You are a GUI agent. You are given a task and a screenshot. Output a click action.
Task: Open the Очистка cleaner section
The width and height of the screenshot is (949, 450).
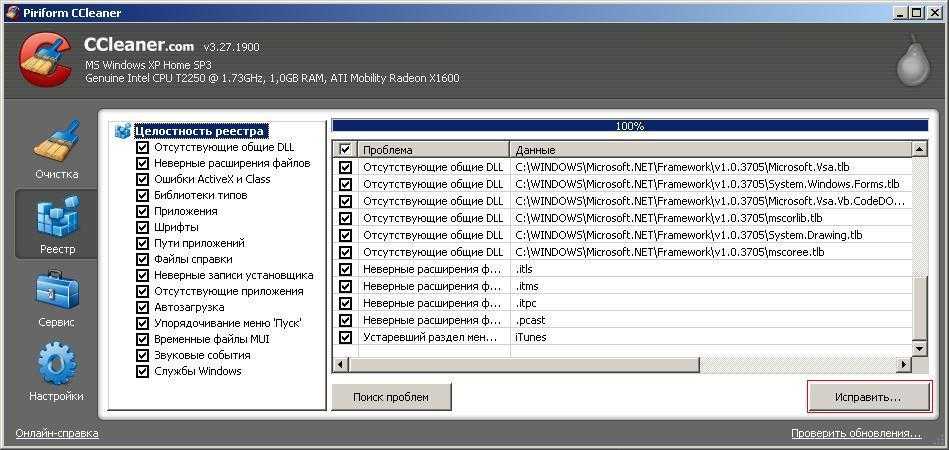(x=56, y=151)
